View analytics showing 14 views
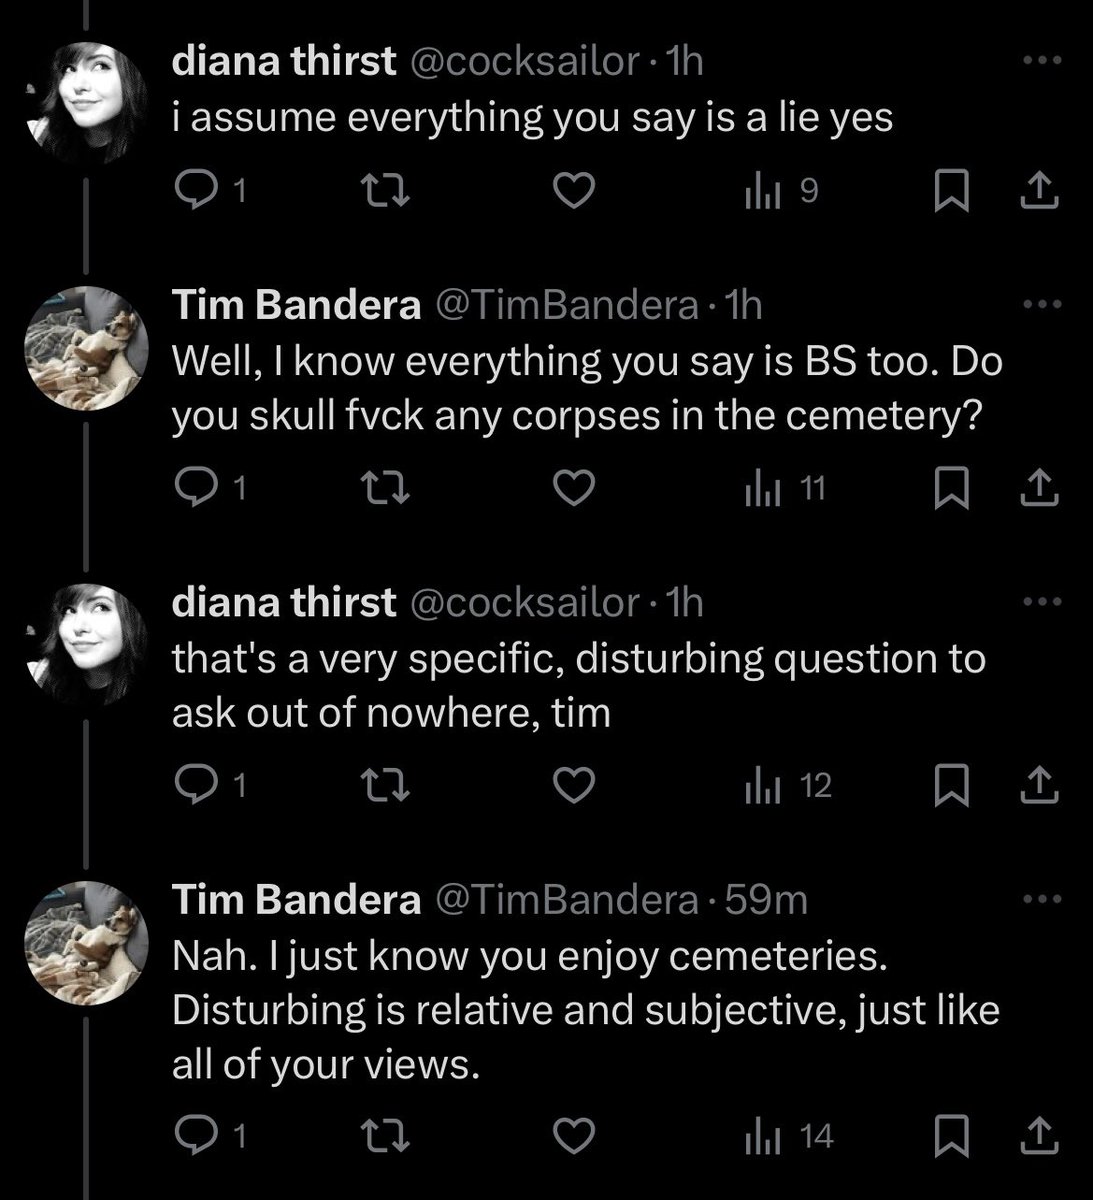1093x1200 pixels. click(787, 1136)
